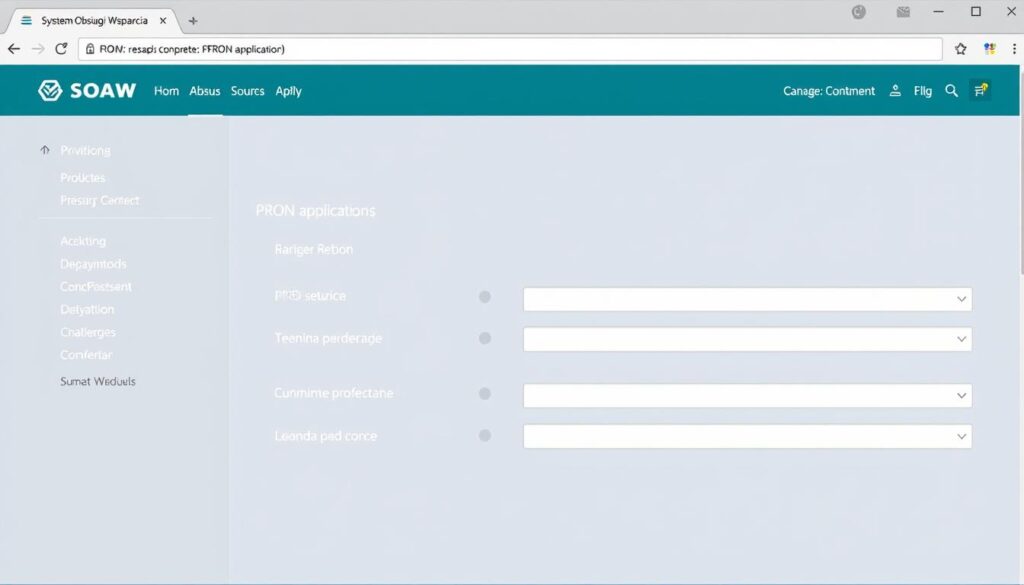Viewport: 1024px width, 585px height.
Task: Click the bookmark star icon
Action: 959,48
